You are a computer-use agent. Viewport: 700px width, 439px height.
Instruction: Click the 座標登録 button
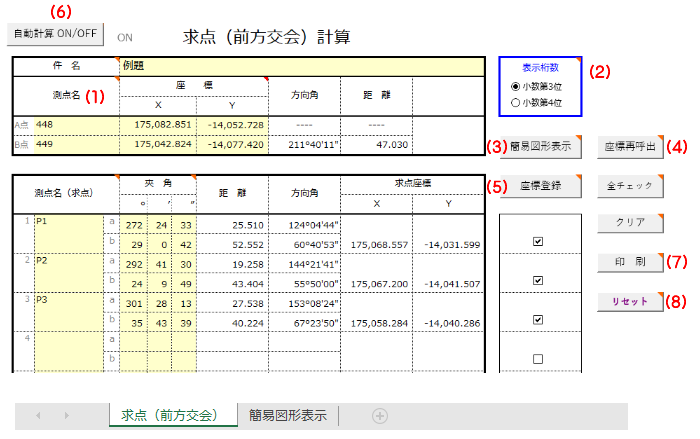[x=540, y=186]
